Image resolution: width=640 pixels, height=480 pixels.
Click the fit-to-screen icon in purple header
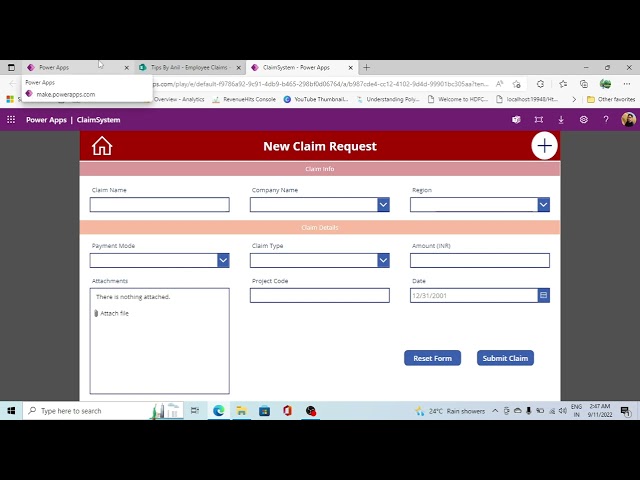pyautogui.click(x=539, y=120)
